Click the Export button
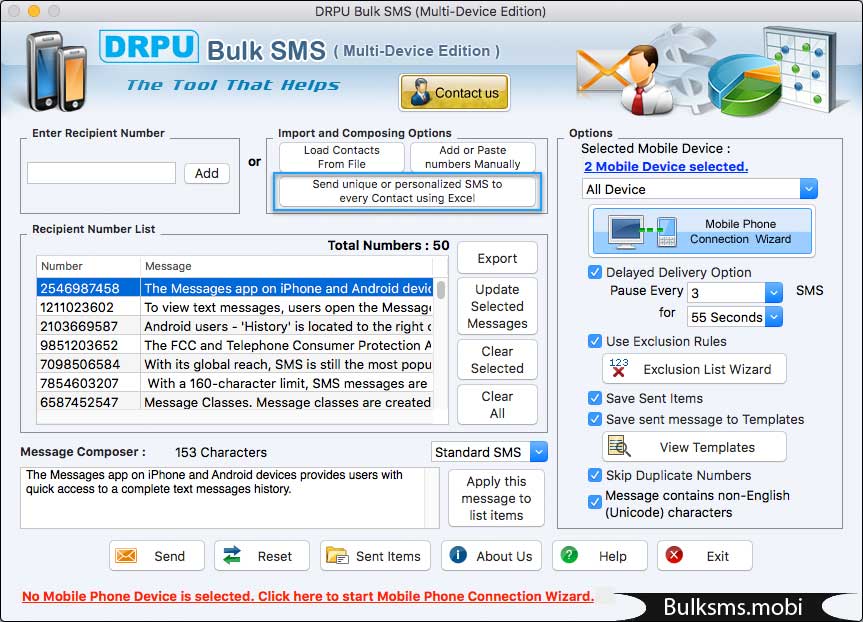Screen dimensions: 863x622 [497, 258]
